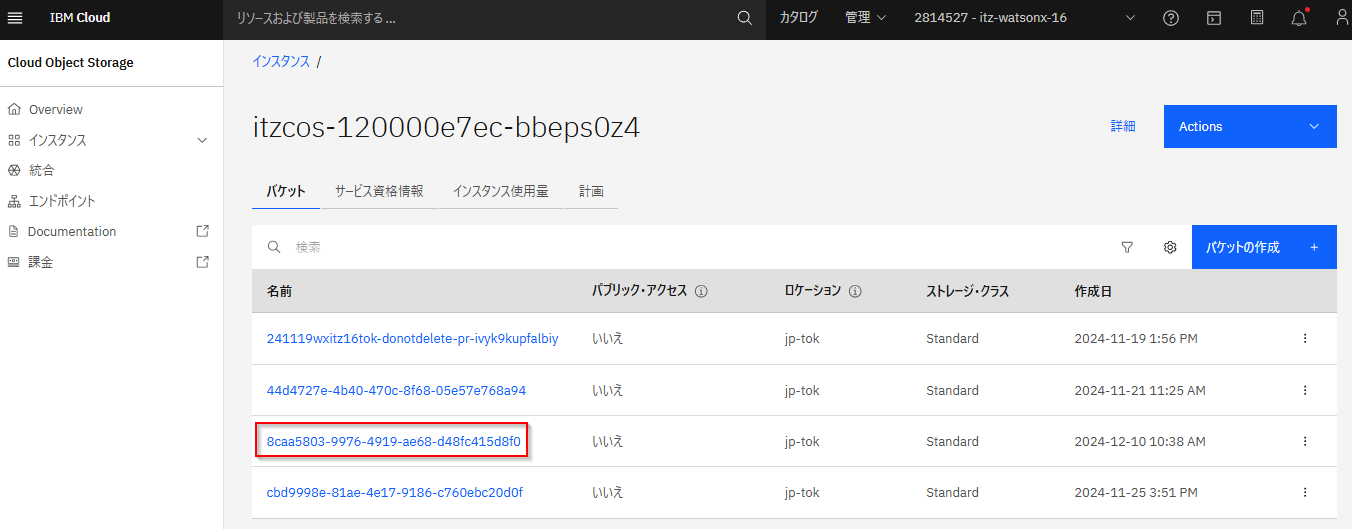Click the info icon next to ロケーション

pos(855,292)
